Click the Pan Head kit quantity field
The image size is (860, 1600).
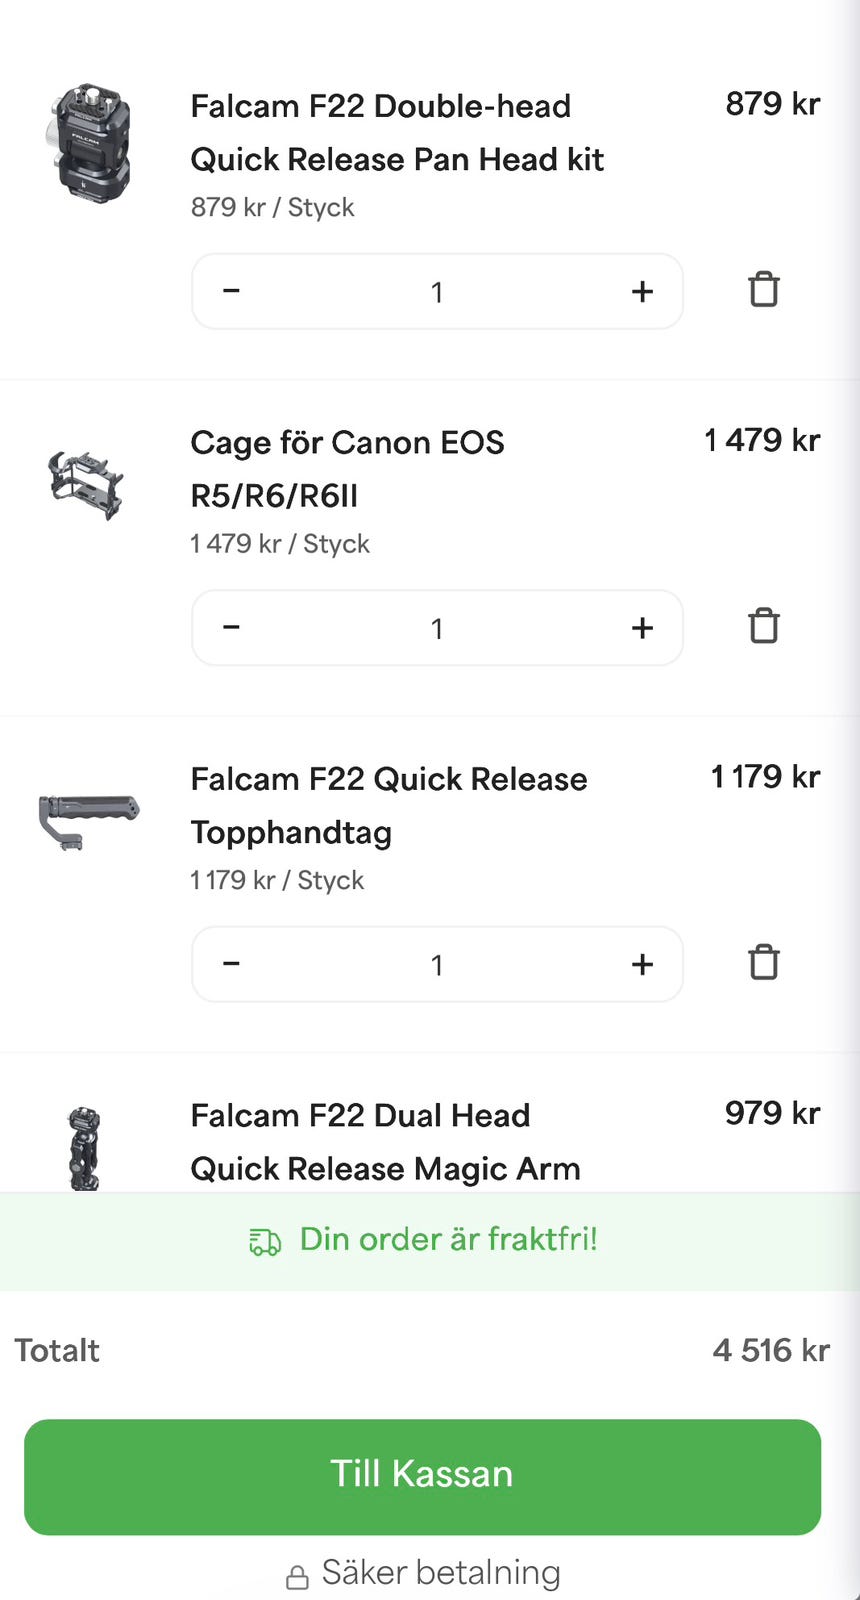point(436,291)
